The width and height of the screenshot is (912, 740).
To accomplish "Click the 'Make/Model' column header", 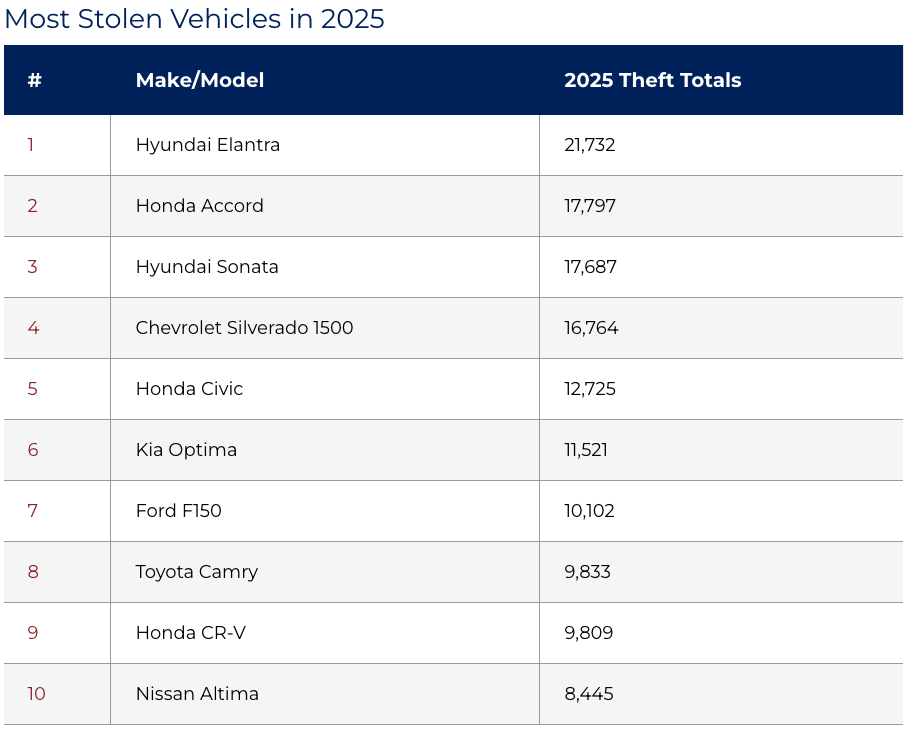I will coord(200,80).
